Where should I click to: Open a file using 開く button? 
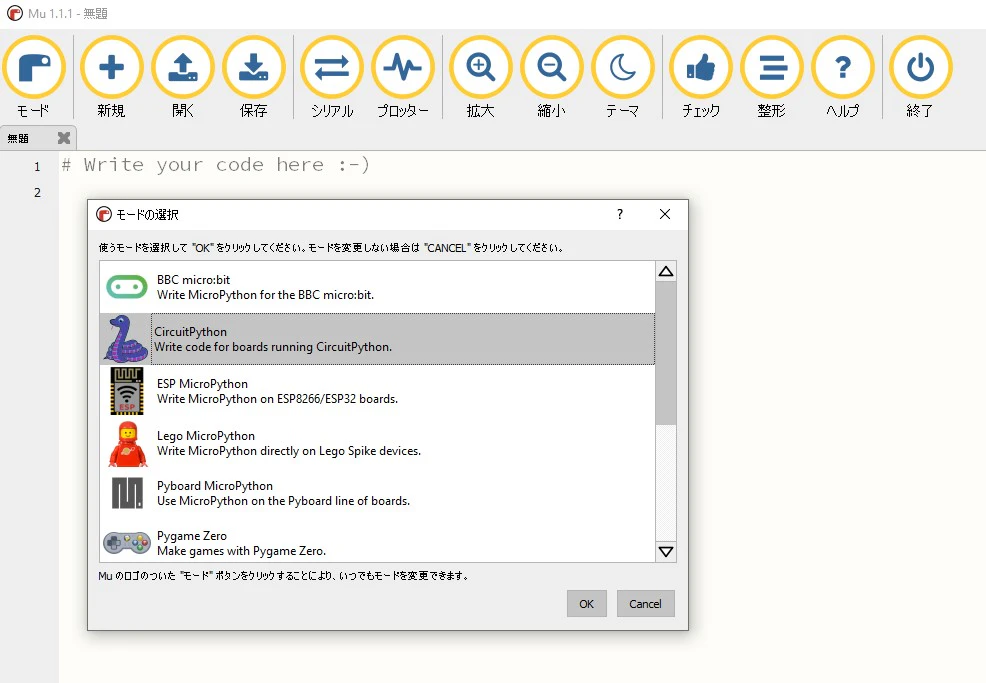tap(183, 77)
